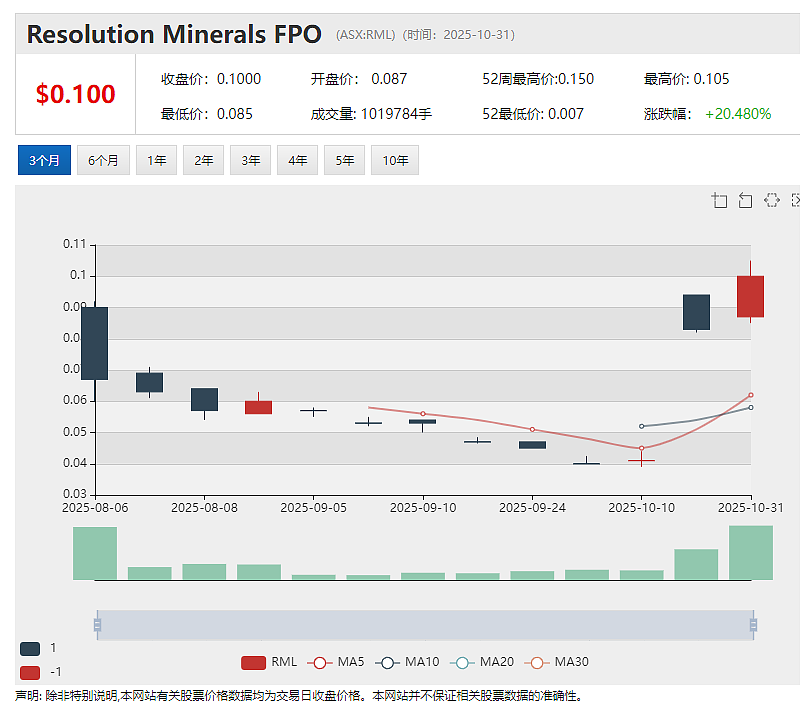Click the 2025-09-05 x-axis date label
Image resolution: width=812 pixels, height=716 pixels.
(313, 508)
